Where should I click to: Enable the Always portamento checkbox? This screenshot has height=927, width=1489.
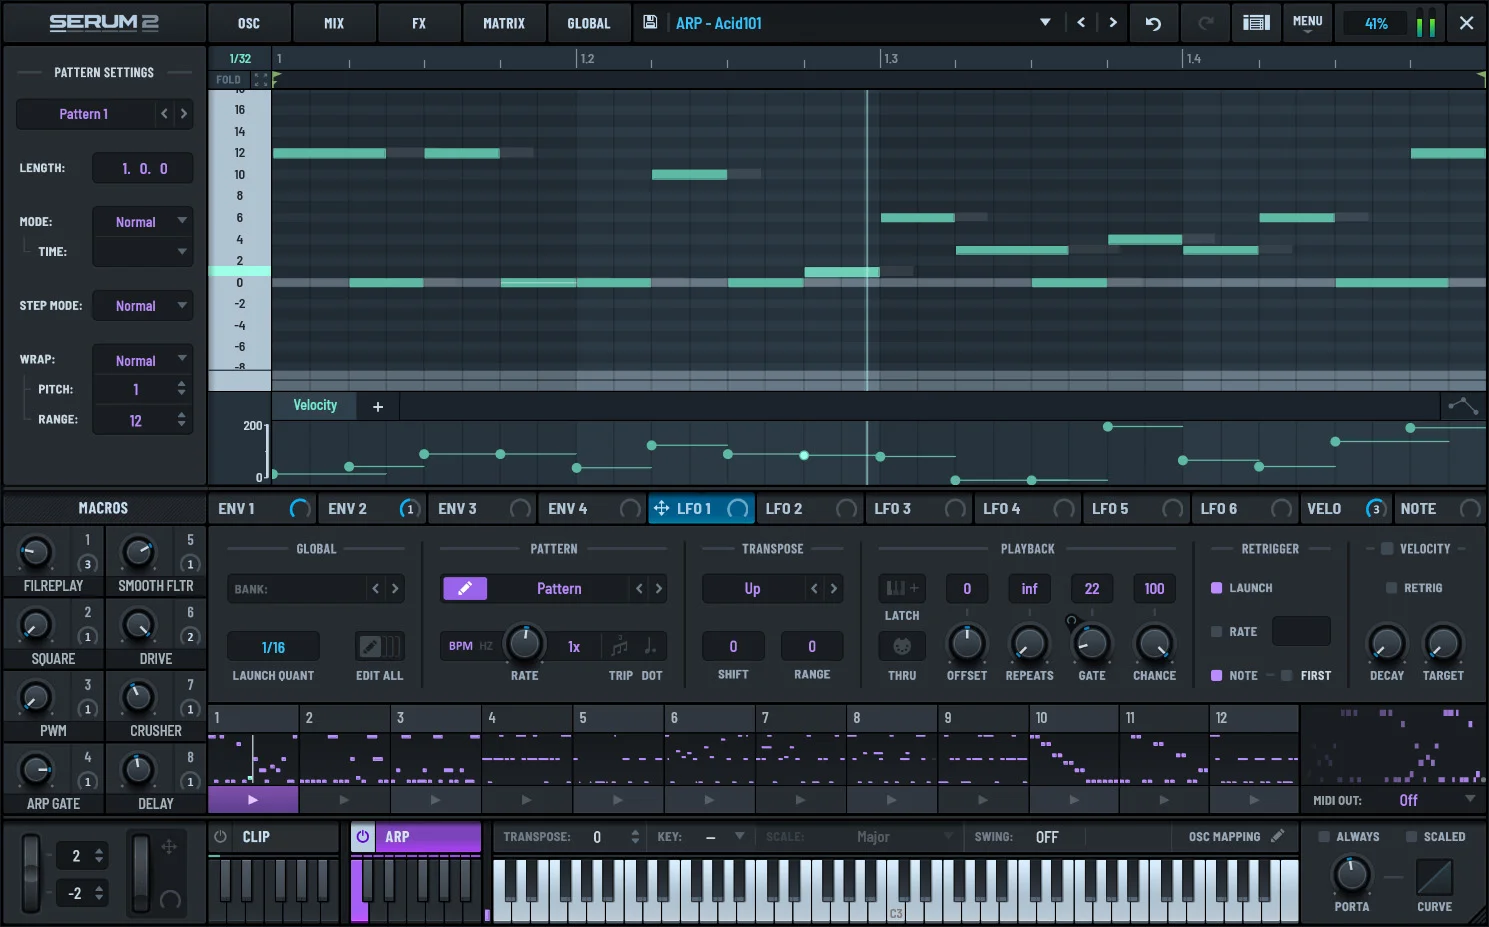(x=1324, y=836)
